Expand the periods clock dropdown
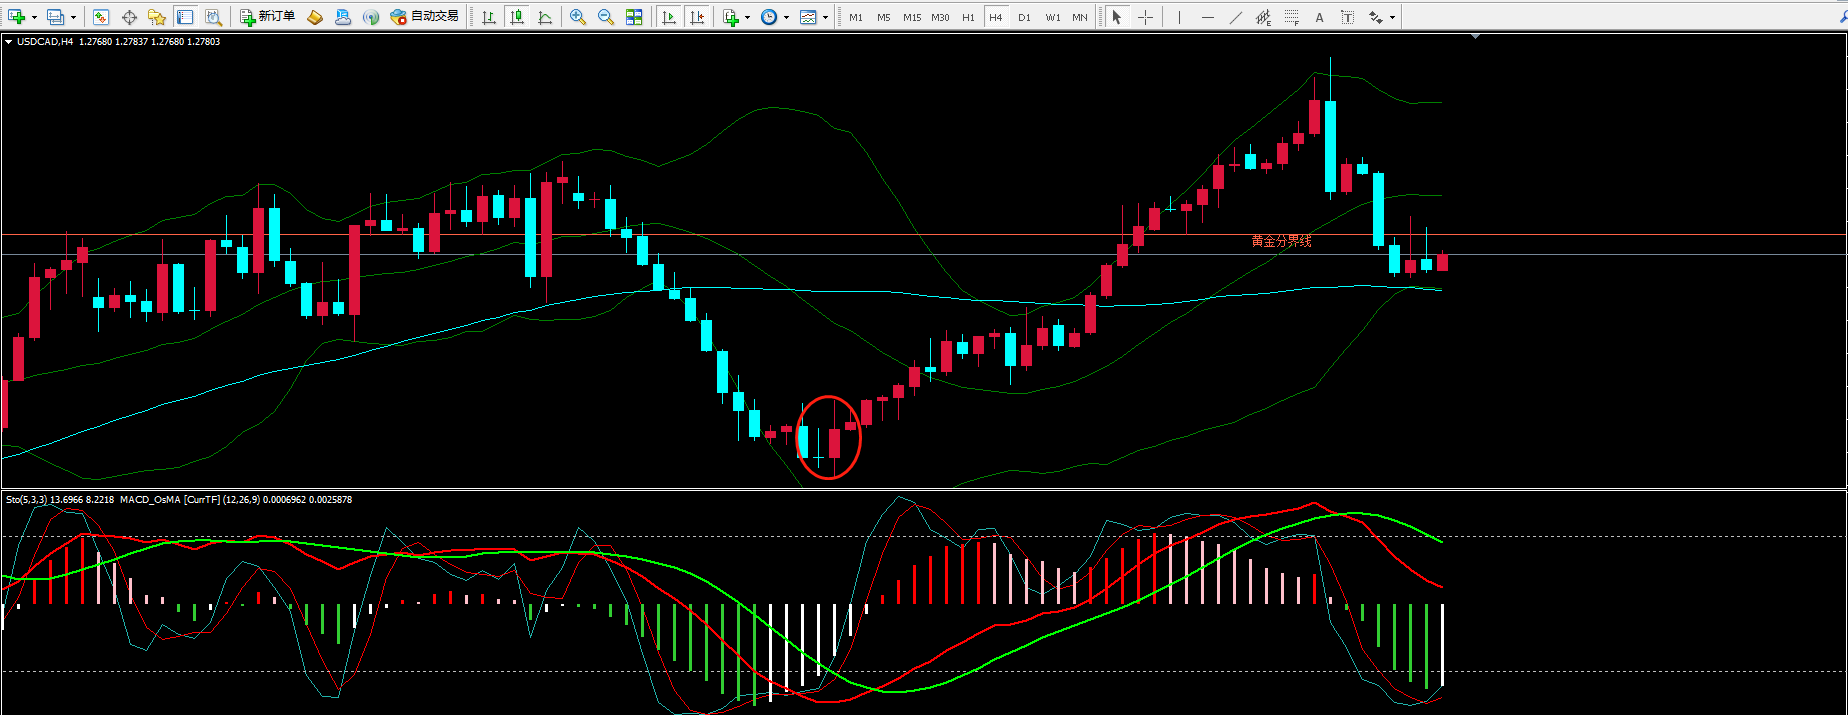 click(x=786, y=17)
